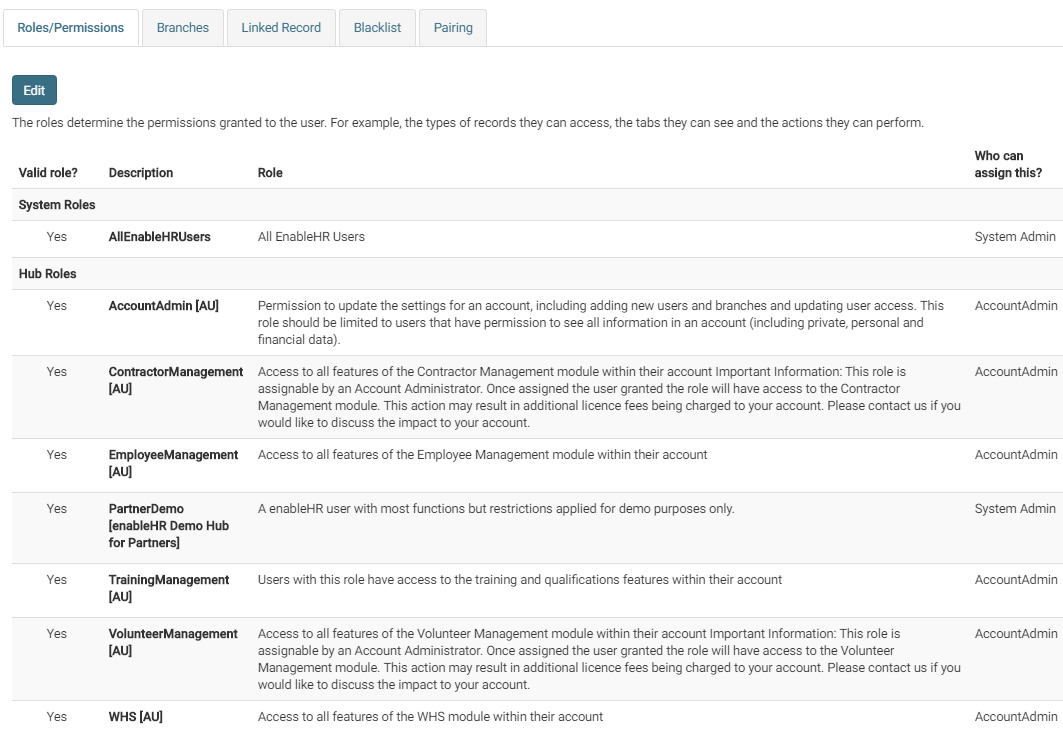This screenshot has height=738, width=1063.
Task: Click the PartnerDemo role name
Action: pos(147,509)
